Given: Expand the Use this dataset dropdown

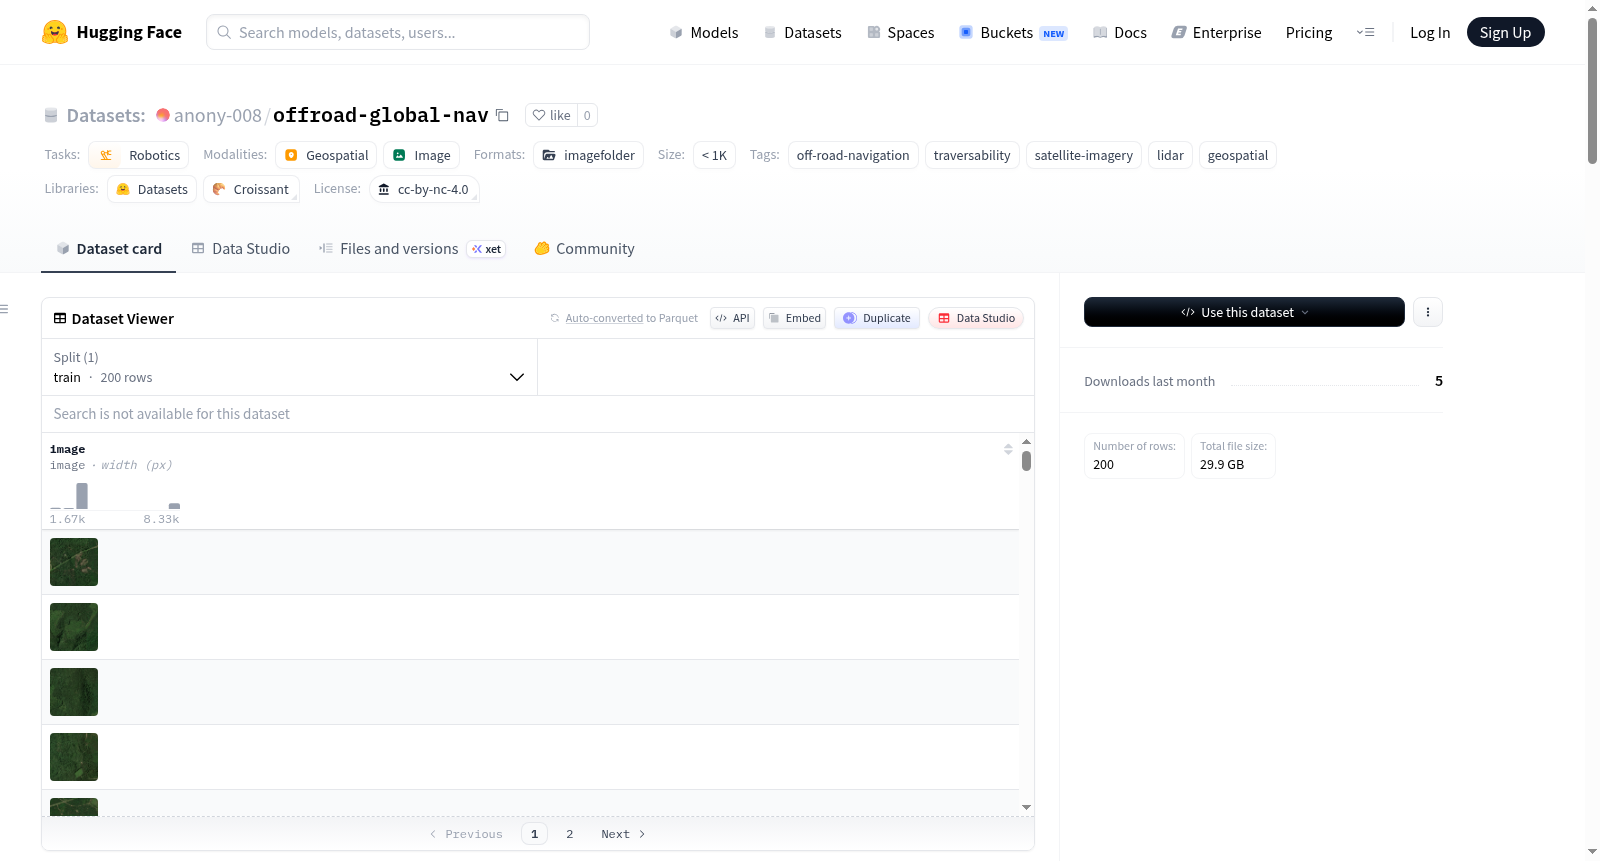Looking at the screenshot, I should tap(1244, 312).
